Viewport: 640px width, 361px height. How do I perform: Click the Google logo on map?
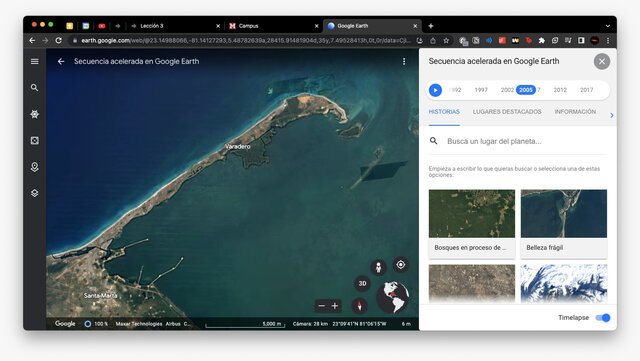65,323
